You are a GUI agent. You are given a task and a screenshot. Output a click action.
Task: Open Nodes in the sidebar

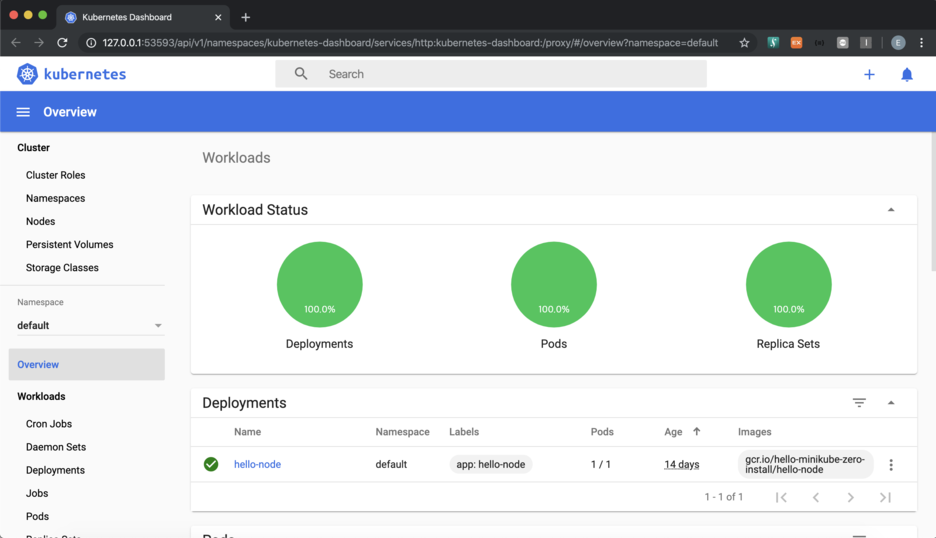point(41,222)
